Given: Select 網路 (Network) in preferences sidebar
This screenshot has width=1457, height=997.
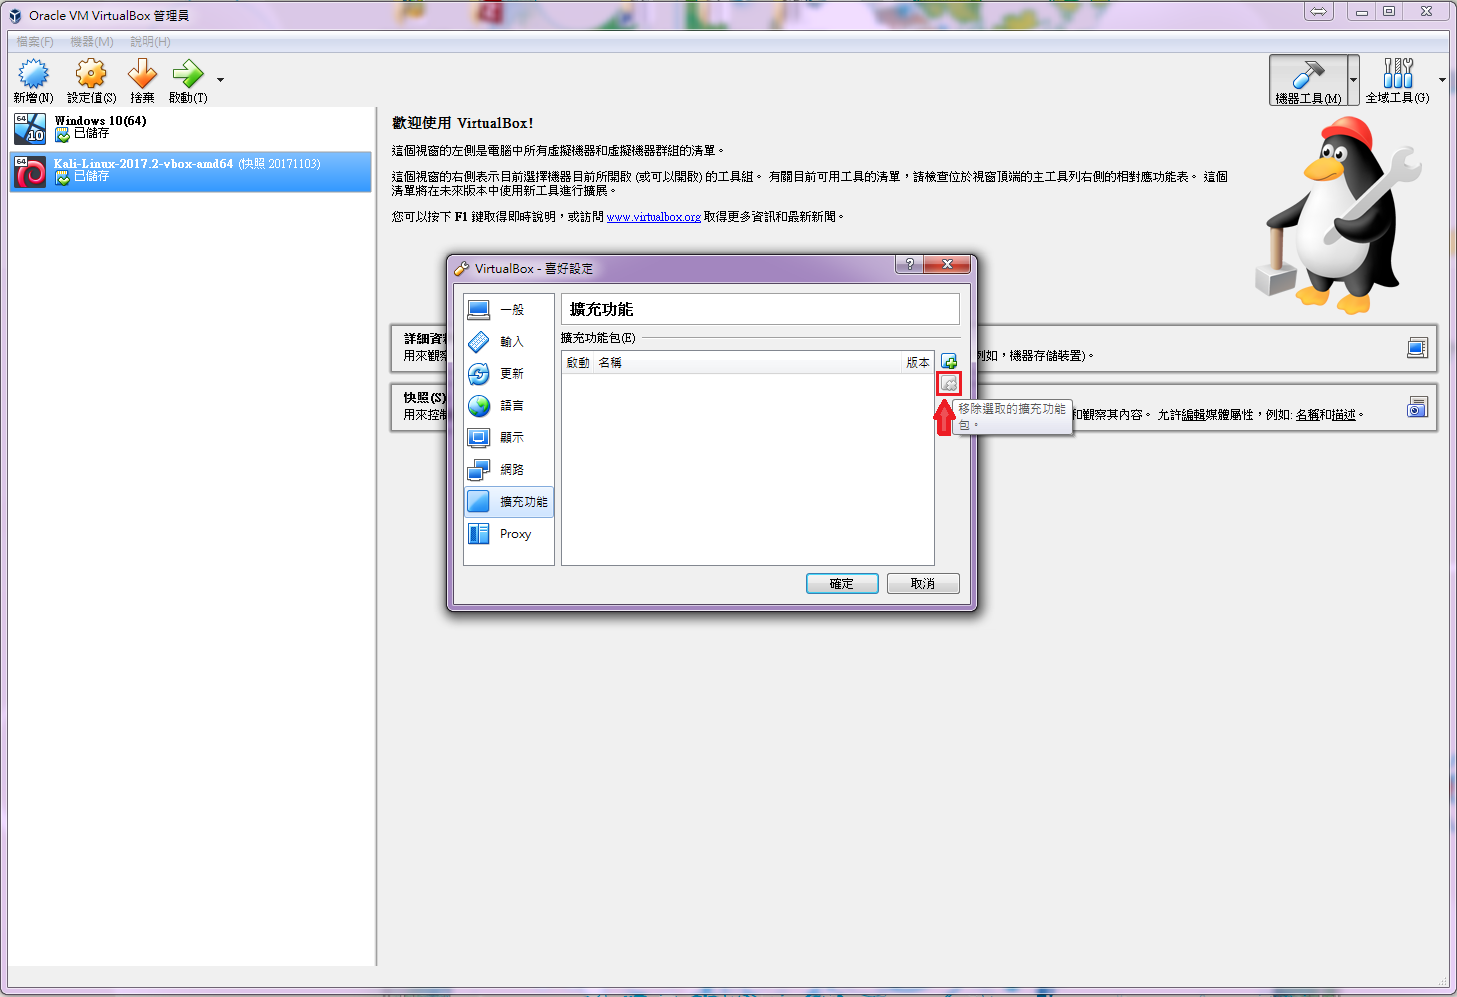Looking at the screenshot, I should pyautogui.click(x=510, y=469).
